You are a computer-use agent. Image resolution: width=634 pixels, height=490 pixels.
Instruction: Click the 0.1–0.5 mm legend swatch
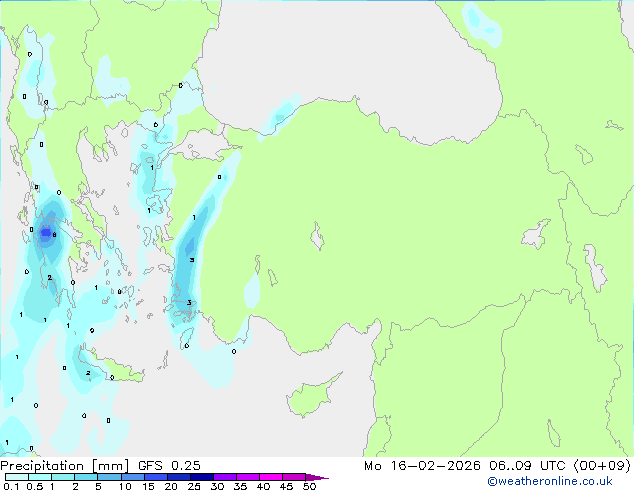click(17, 477)
